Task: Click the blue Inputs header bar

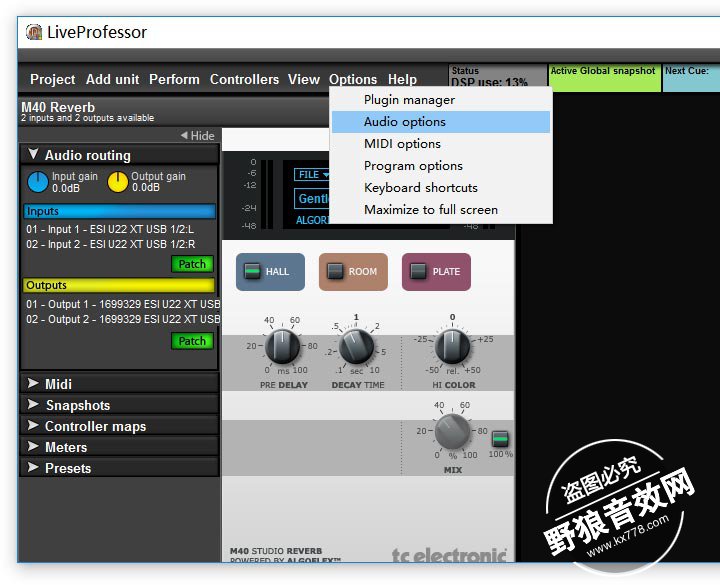Action: click(x=119, y=211)
